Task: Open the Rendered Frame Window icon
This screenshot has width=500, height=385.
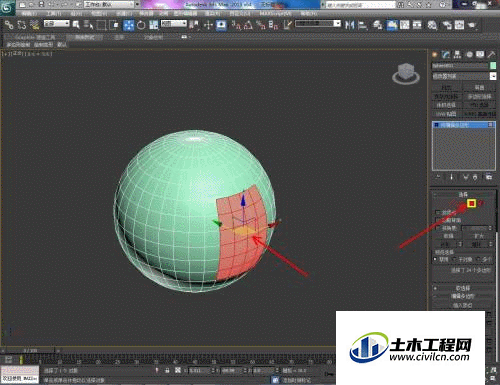Action: pyautogui.click(x=459, y=25)
